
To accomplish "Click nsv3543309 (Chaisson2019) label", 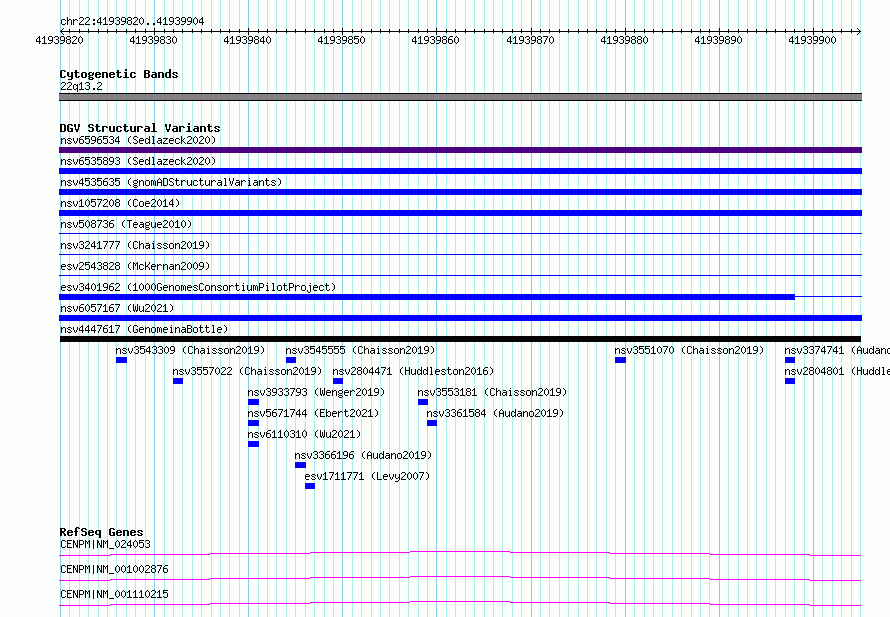I will click(190, 350).
